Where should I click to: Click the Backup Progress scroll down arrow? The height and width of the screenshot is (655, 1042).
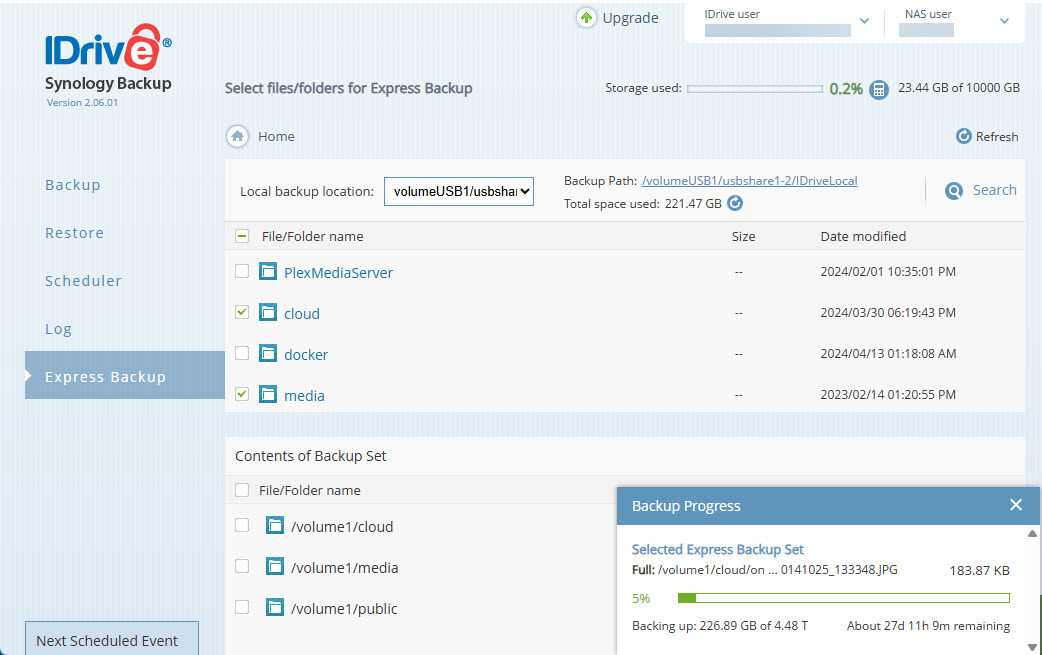pos(1032,646)
